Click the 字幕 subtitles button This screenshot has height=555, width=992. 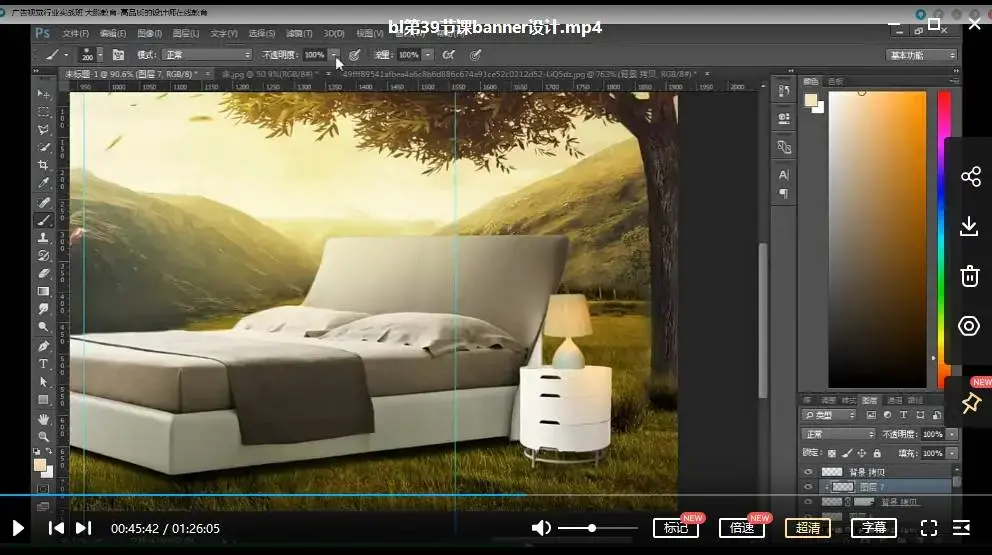click(873, 528)
